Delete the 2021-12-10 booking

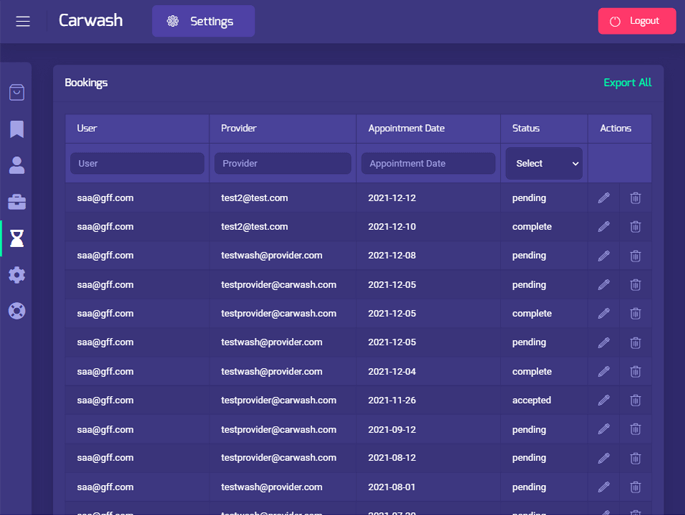635,227
